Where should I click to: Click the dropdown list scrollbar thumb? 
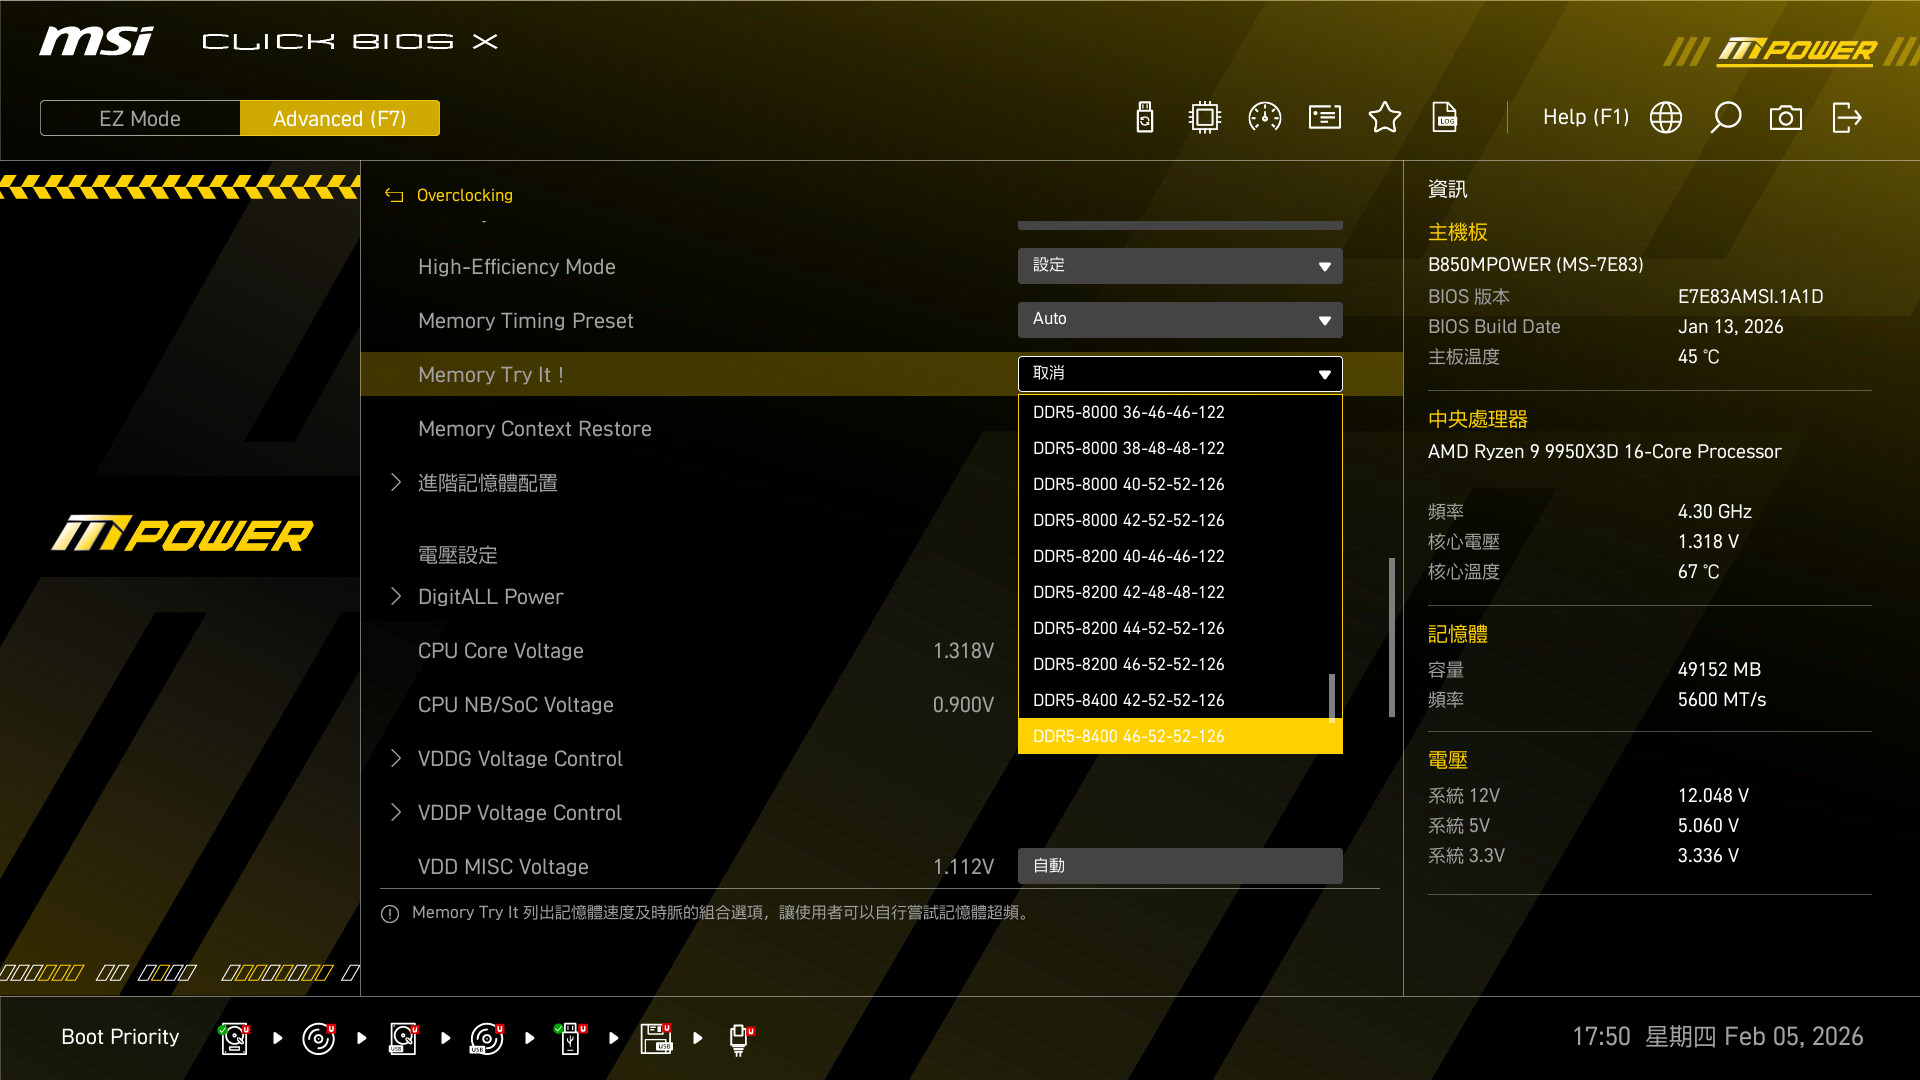(1331, 696)
